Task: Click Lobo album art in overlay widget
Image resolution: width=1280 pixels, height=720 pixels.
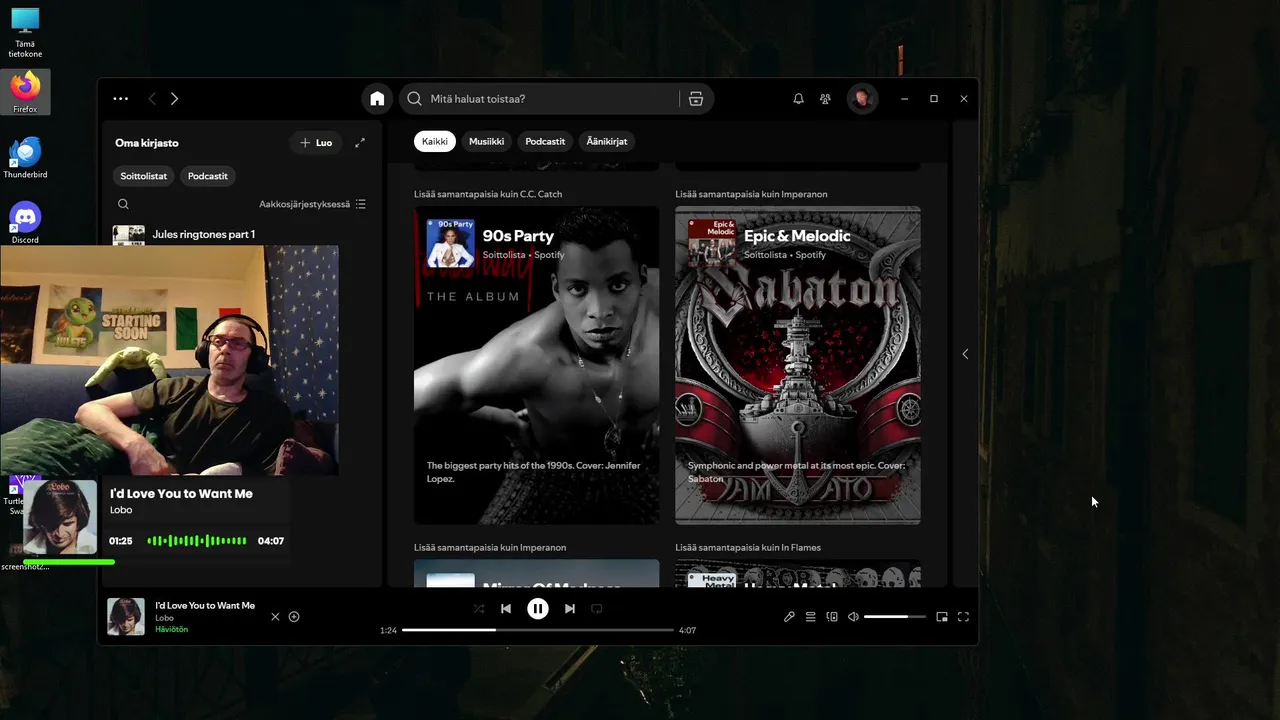Action: pyautogui.click(x=60, y=517)
